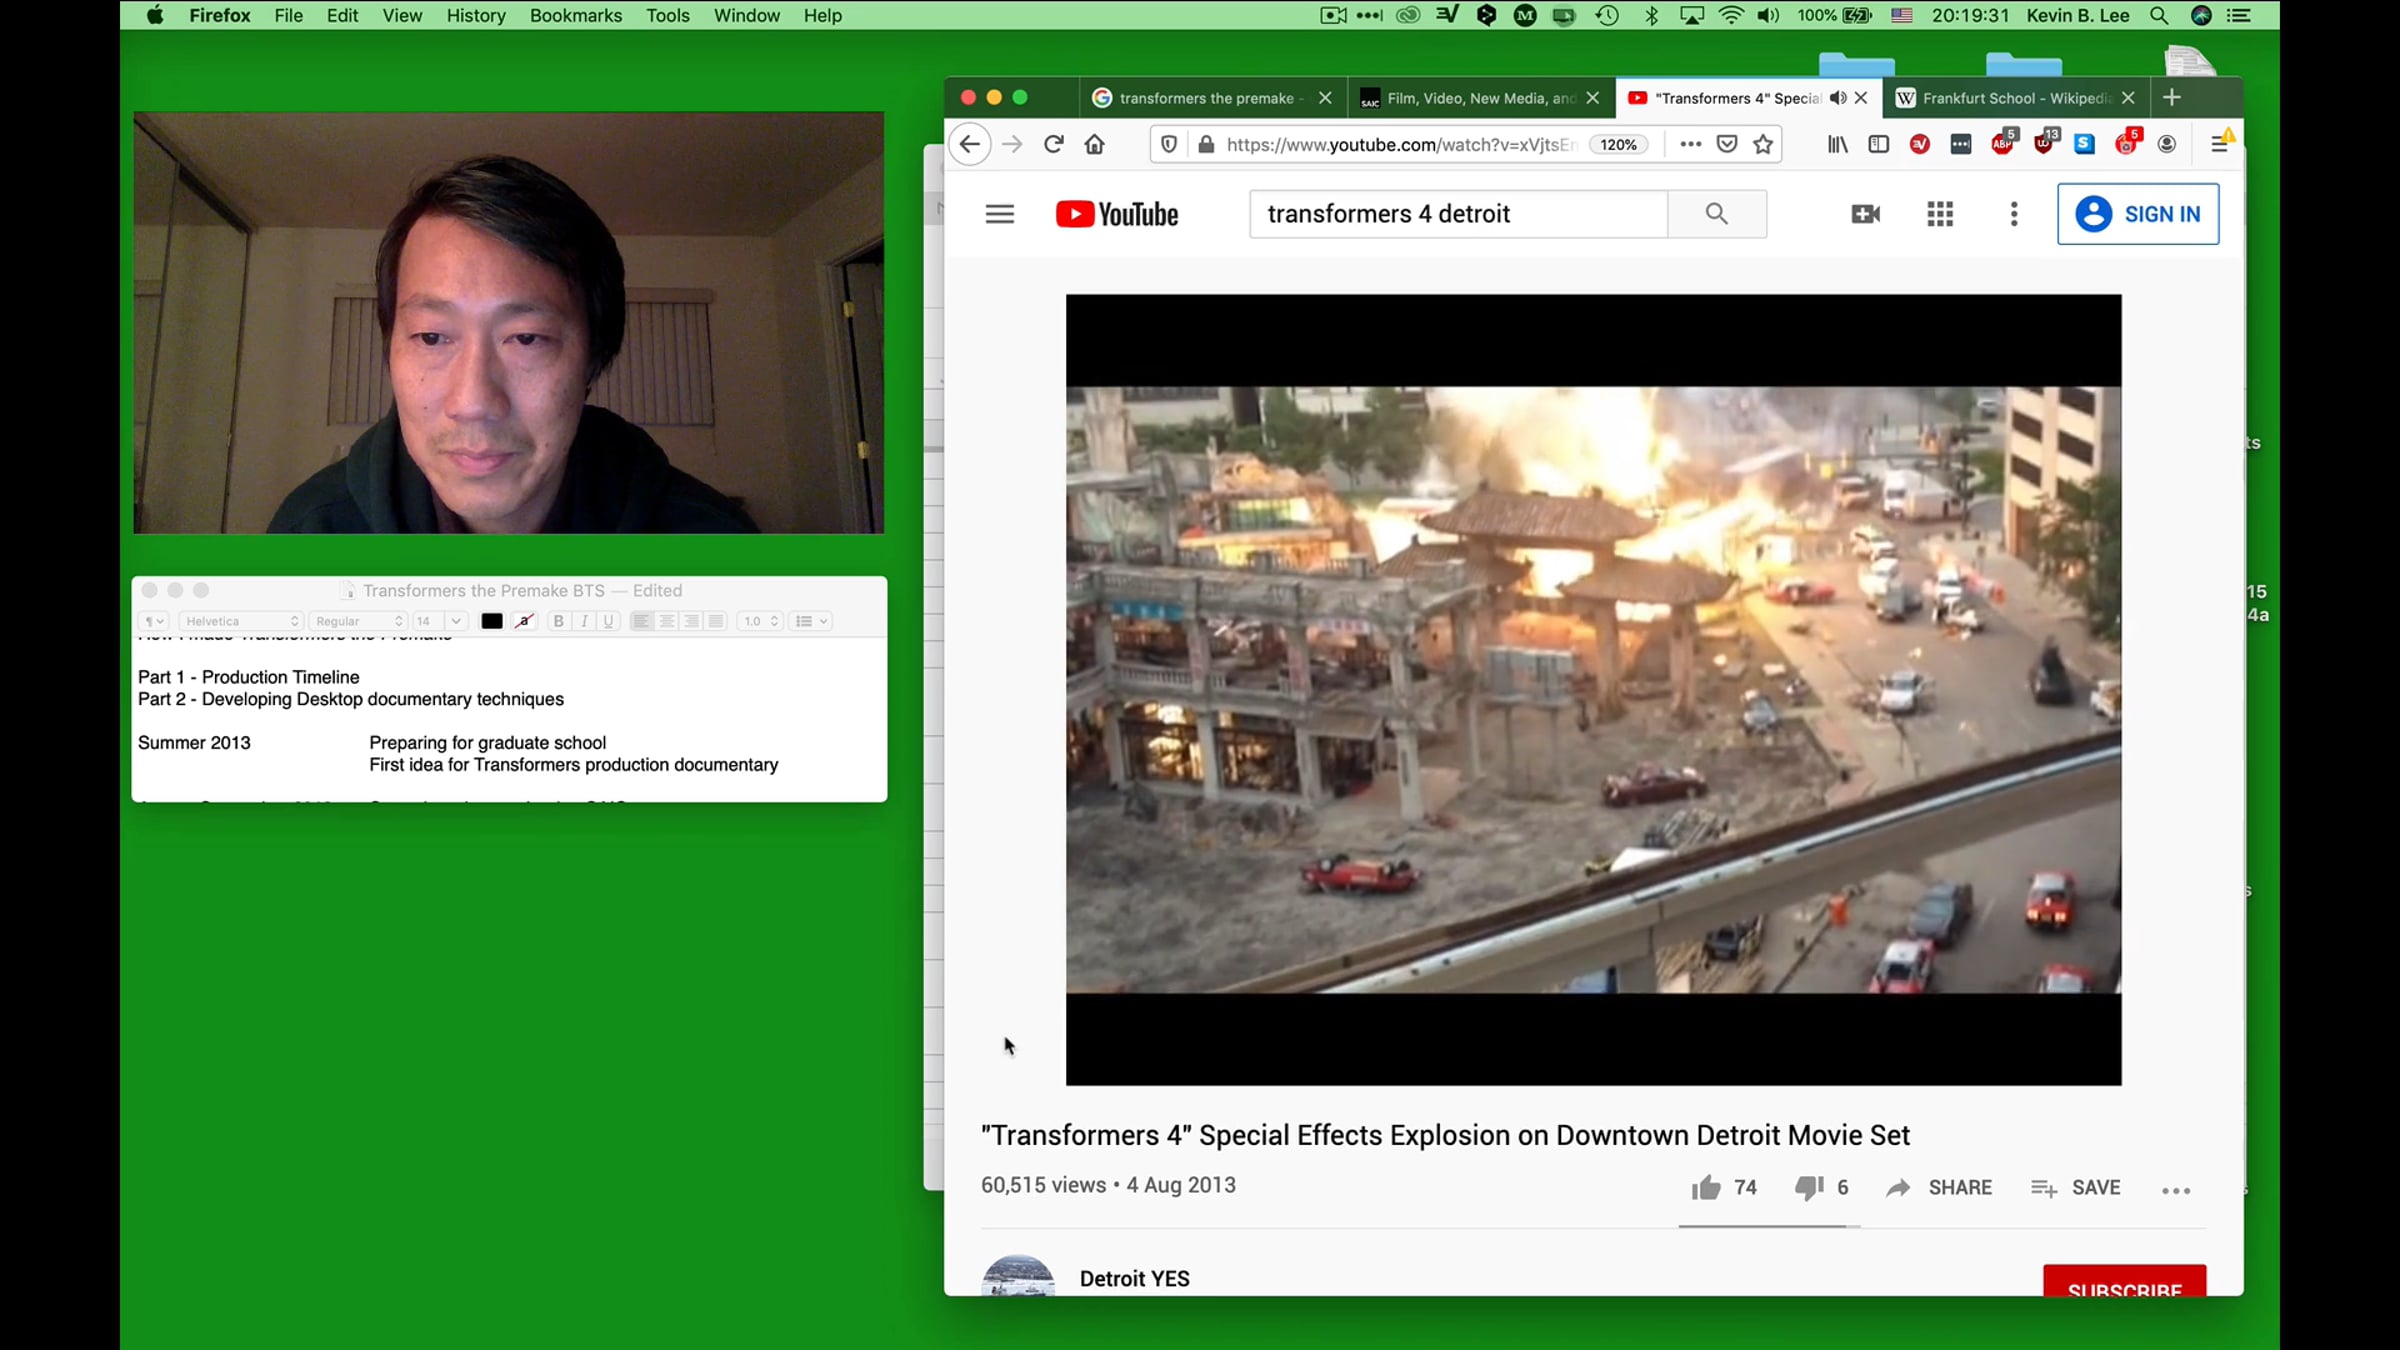Open line spacing 1.0 dropdown
The height and width of the screenshot is (1350, 2400).
click(759, 621)
